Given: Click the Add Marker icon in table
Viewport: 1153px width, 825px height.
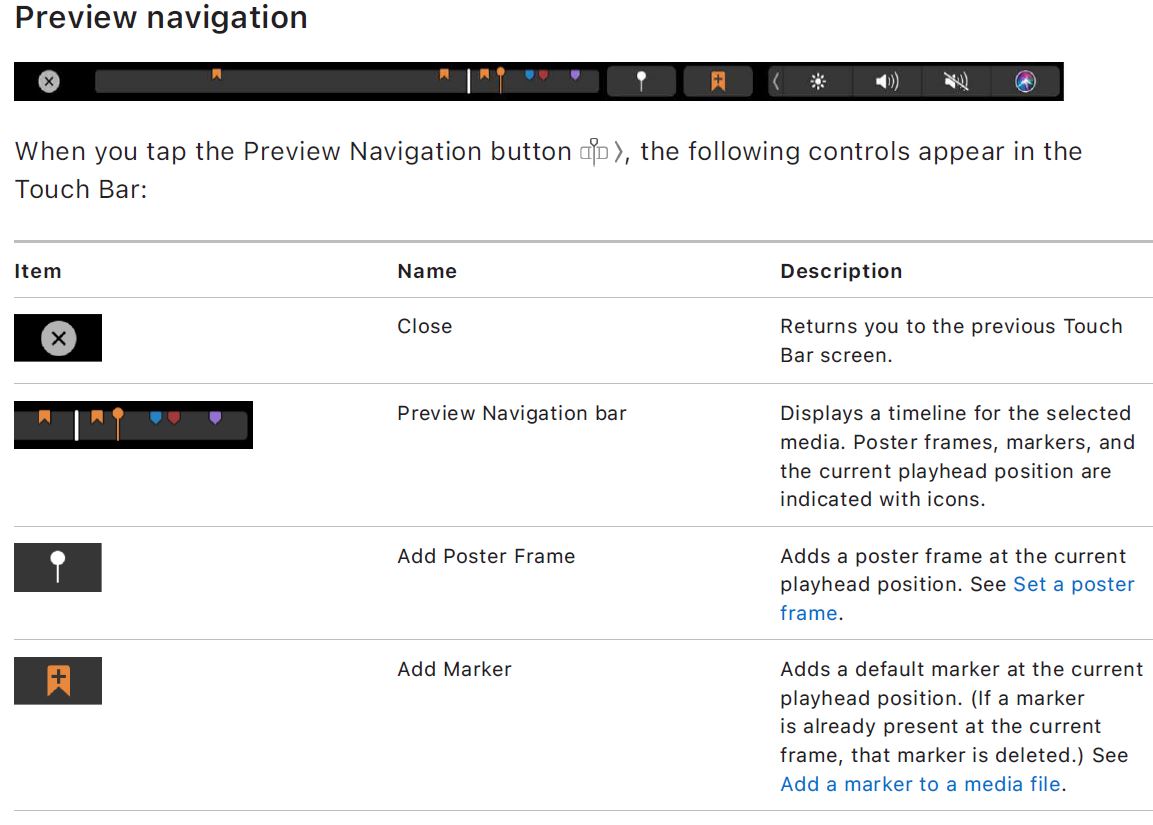Looking at the screenshot, I should 58,681.
